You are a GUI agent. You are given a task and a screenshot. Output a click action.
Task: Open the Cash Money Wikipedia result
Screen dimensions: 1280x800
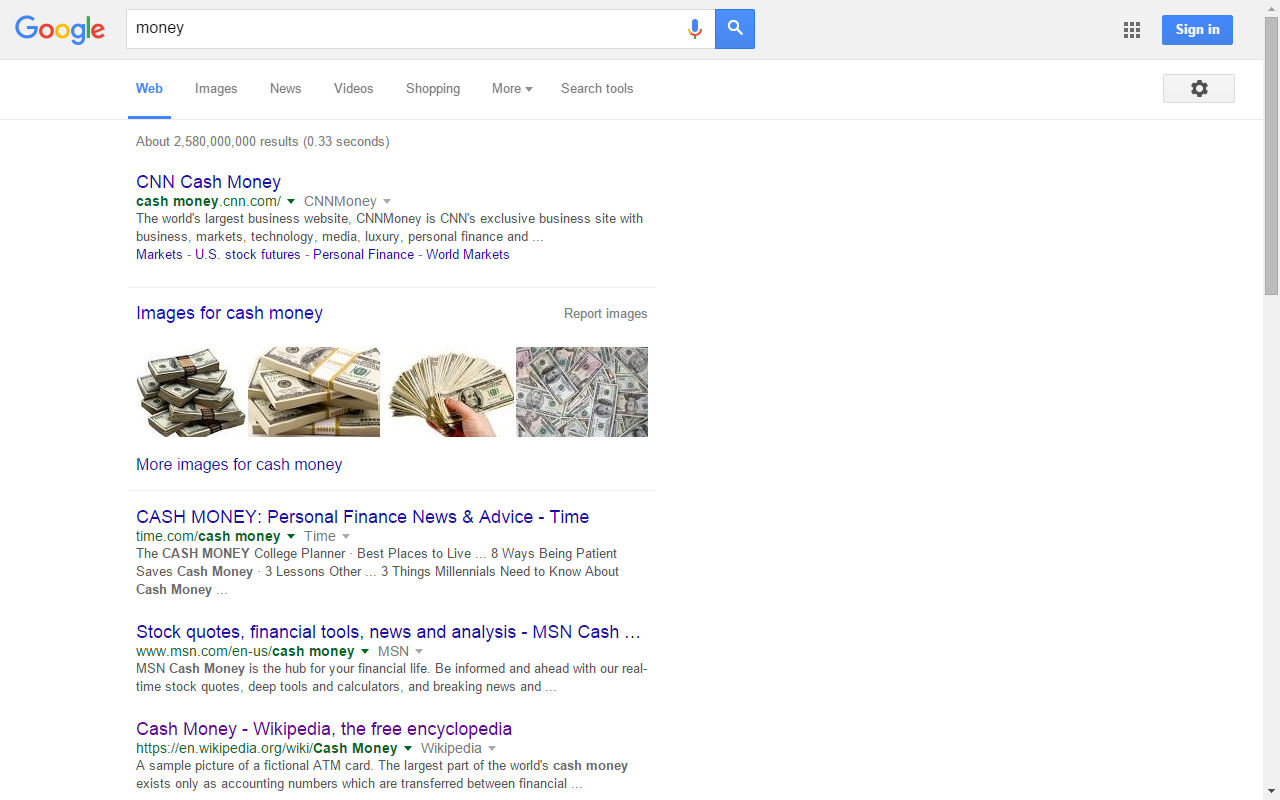tap(324, 729)
